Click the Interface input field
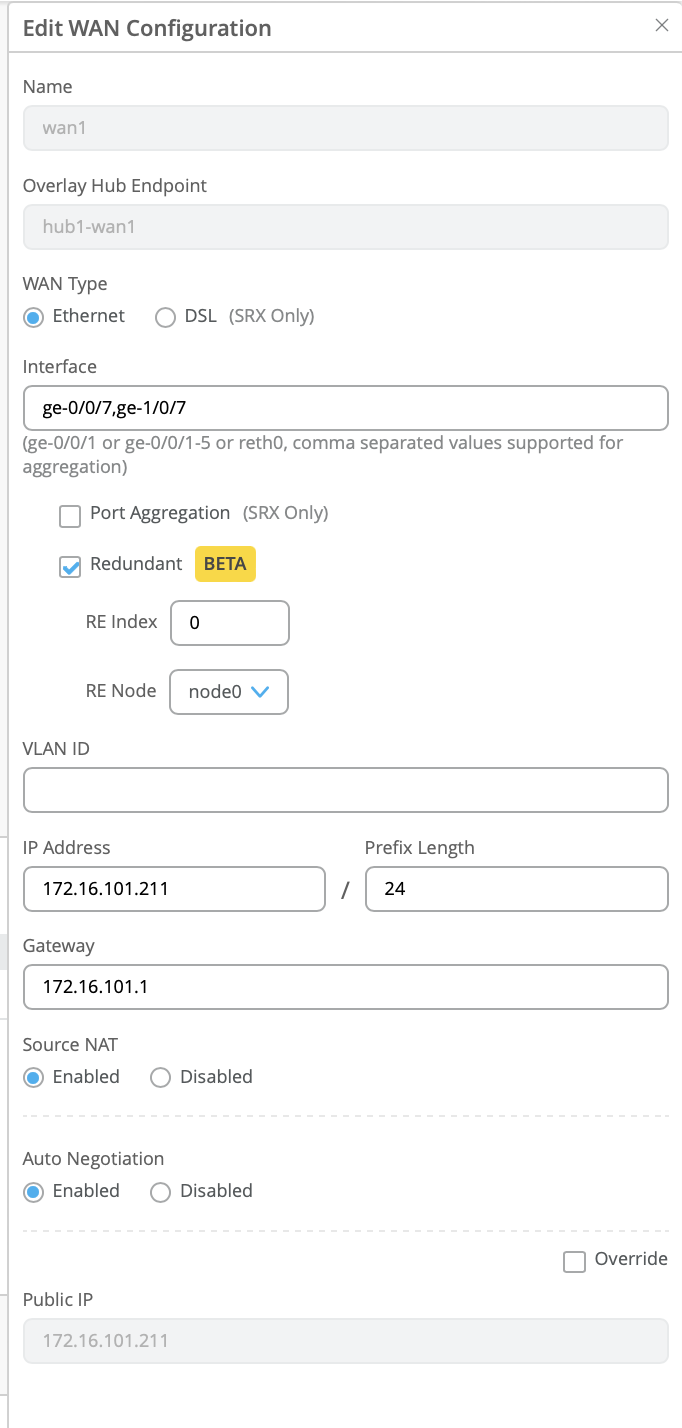 pos(345,408)
